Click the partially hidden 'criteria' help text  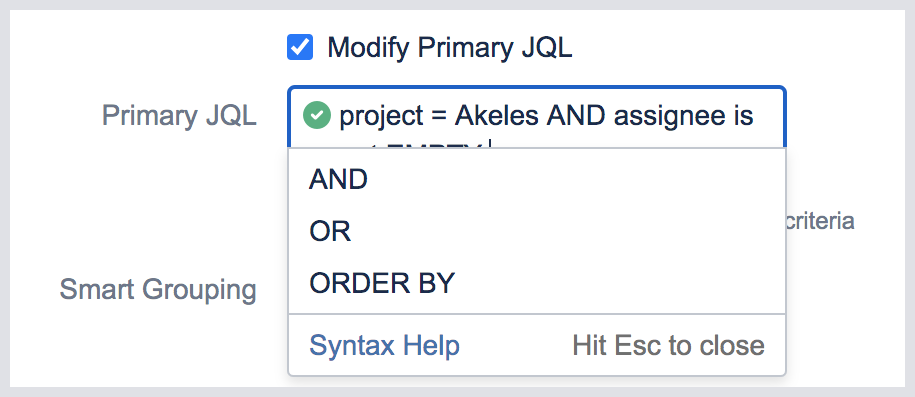coord(820,221)
